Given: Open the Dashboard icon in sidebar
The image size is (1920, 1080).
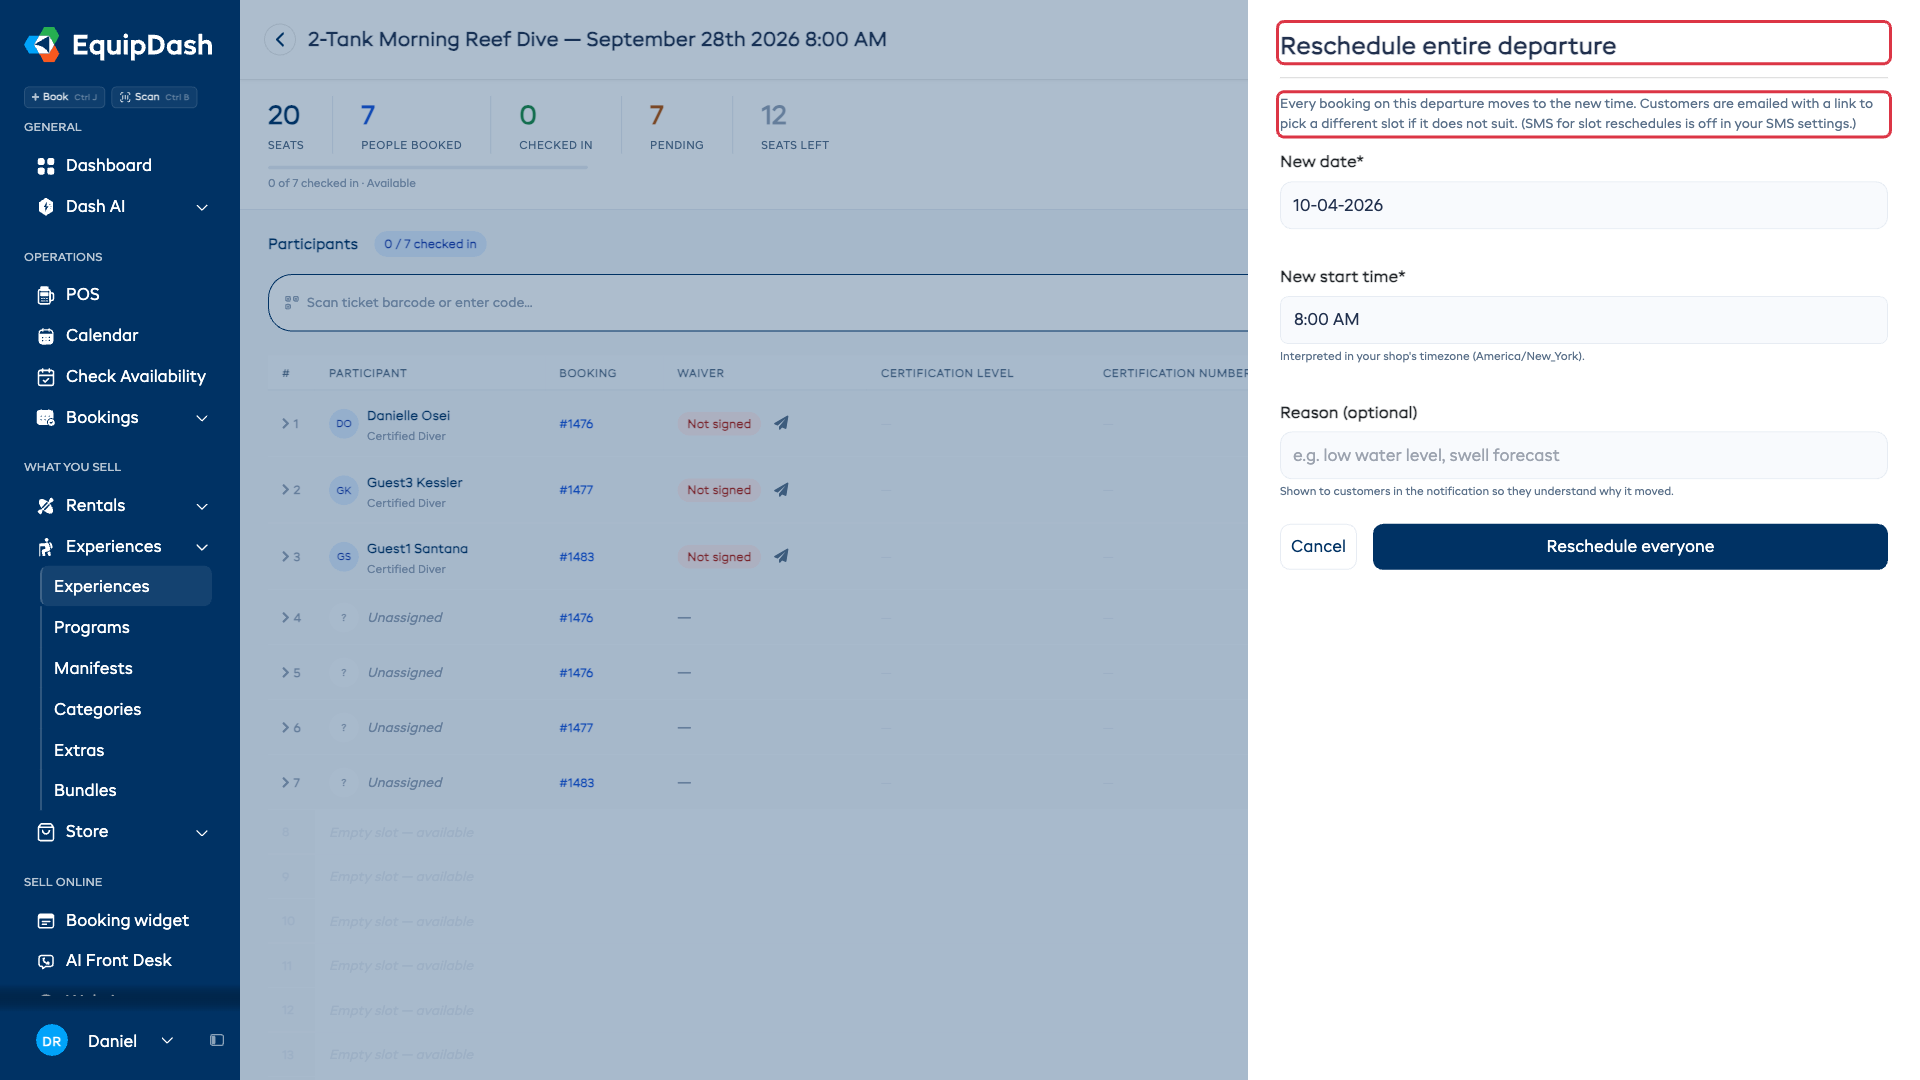Looking at the screenshot, I should (46, 166).
